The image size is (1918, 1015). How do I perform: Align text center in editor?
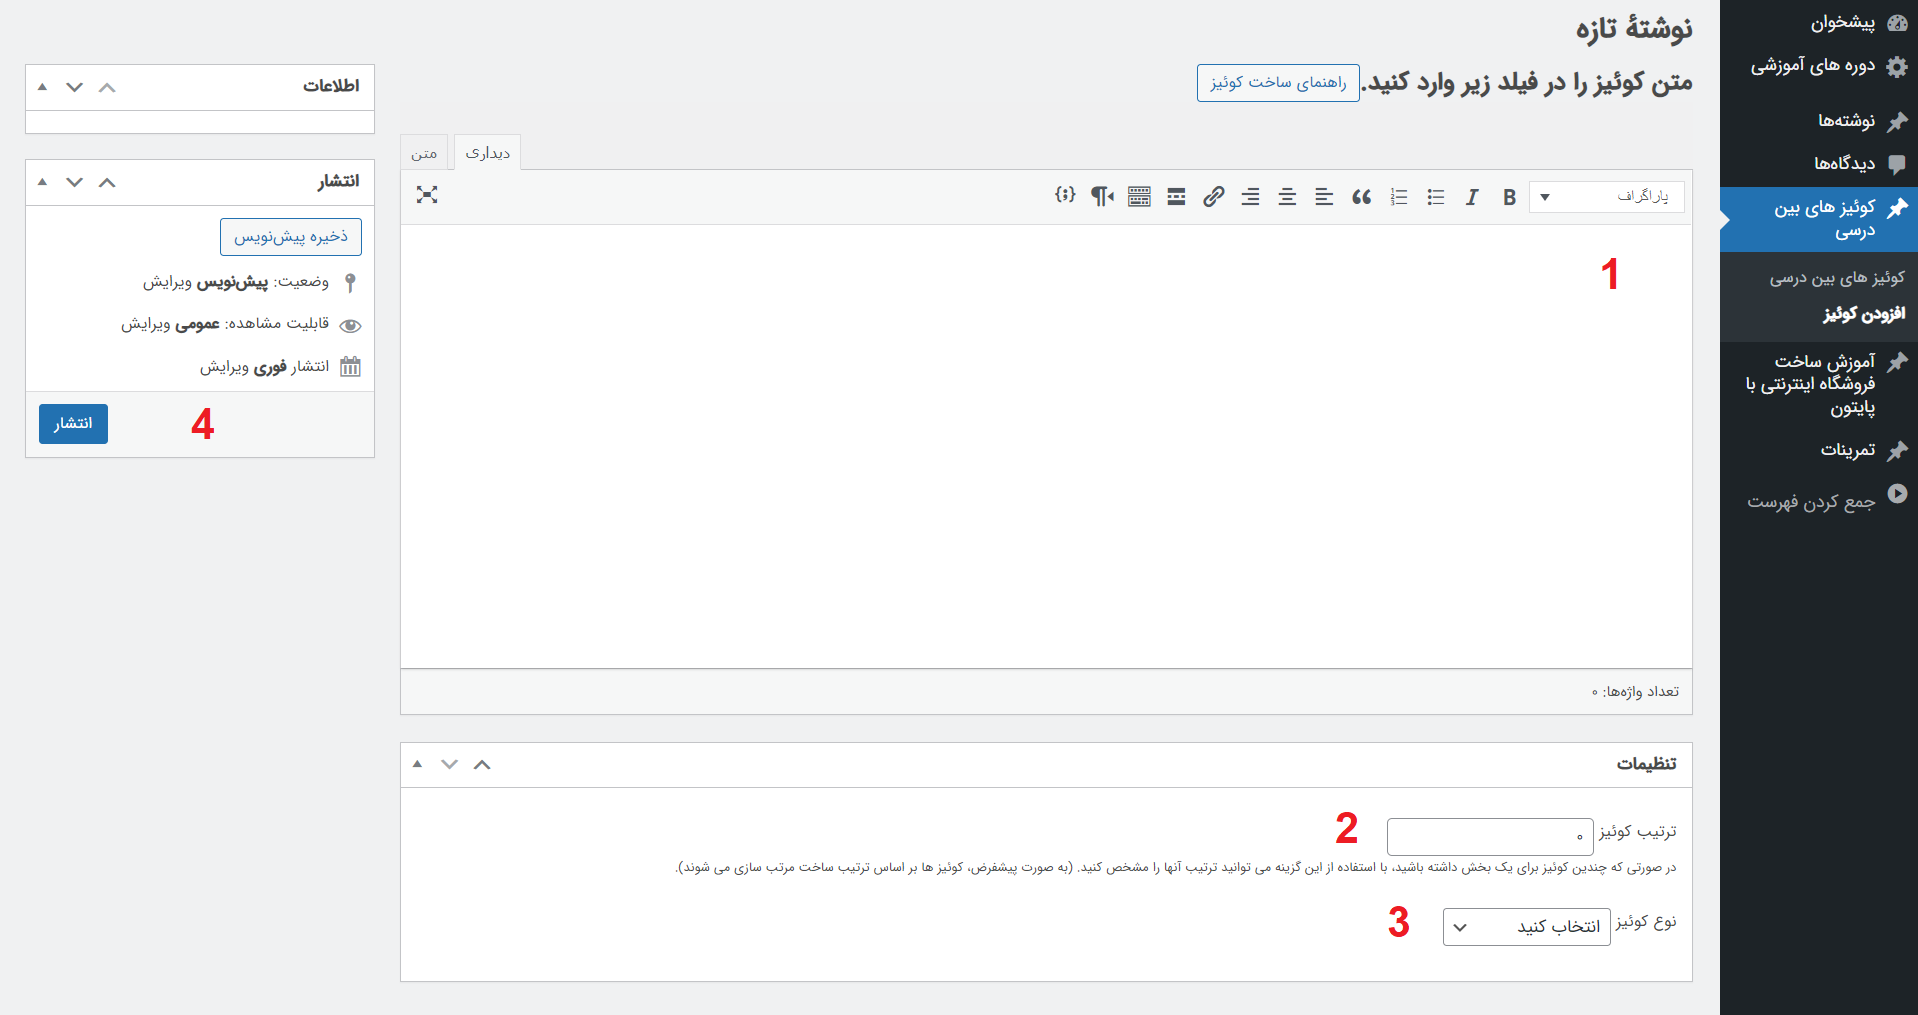point(1287,197)
